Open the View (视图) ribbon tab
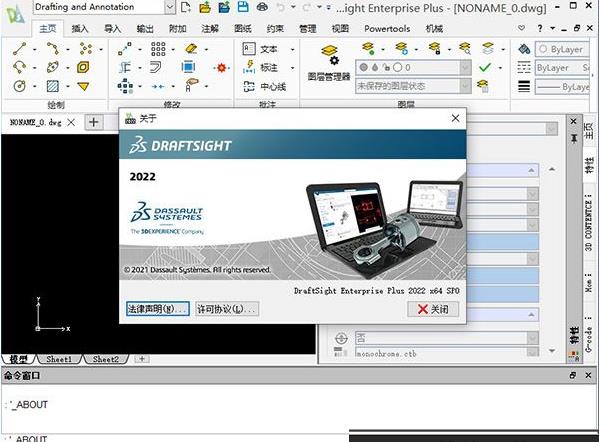599x442 pixels. click(340, 28)
